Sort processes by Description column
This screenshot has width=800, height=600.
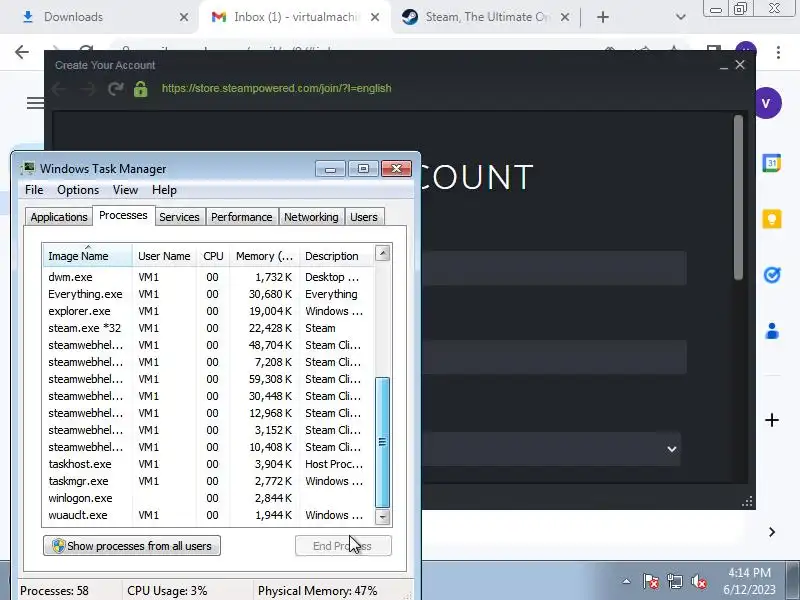coord(337,256)
